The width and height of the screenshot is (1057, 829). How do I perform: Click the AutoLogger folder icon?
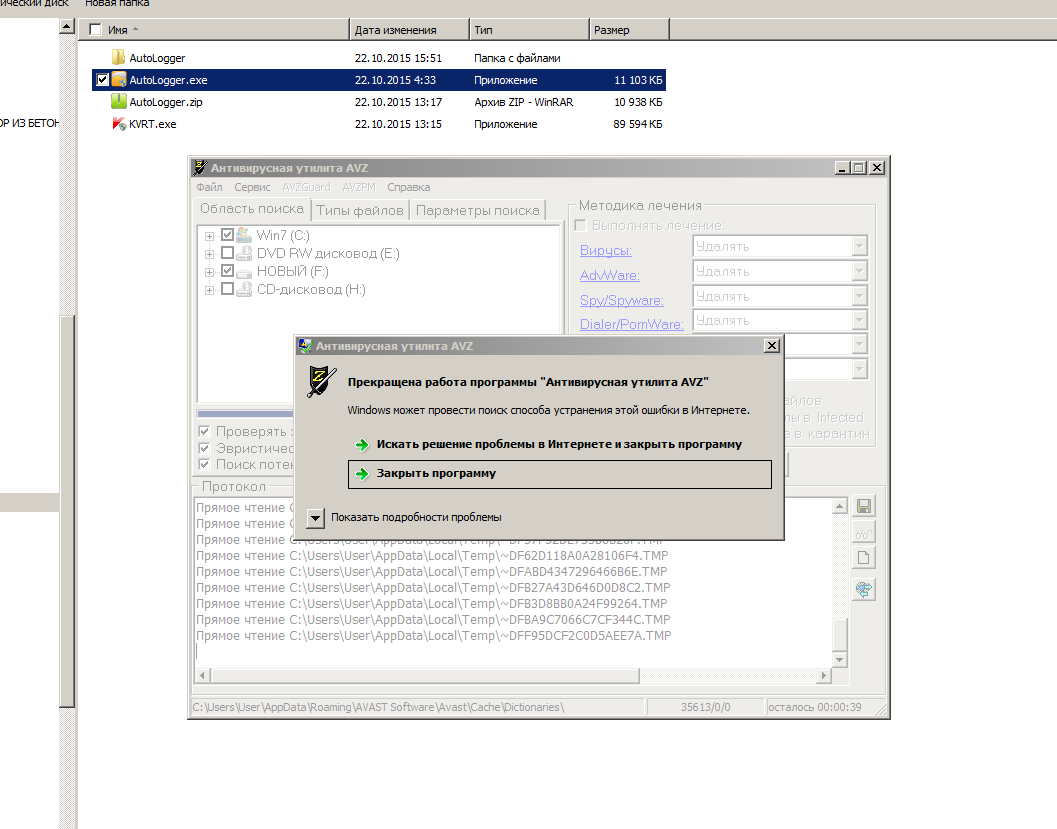click(x=119, y=57)
